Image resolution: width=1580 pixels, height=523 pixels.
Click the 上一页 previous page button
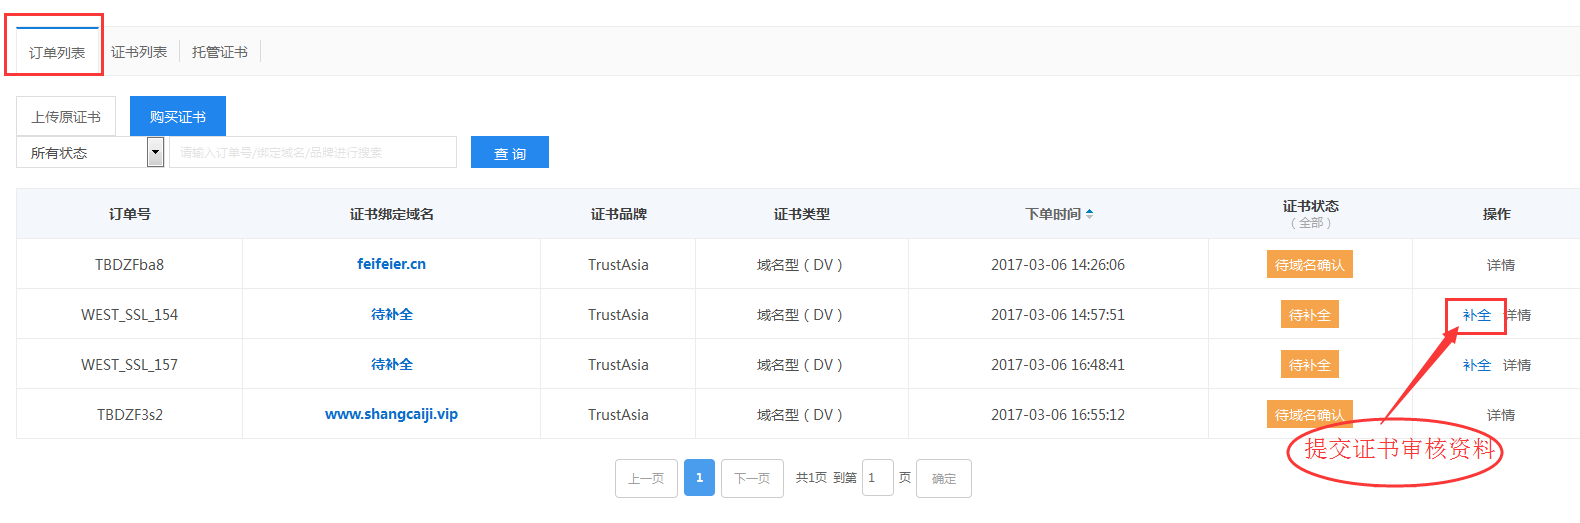[646, 478]
